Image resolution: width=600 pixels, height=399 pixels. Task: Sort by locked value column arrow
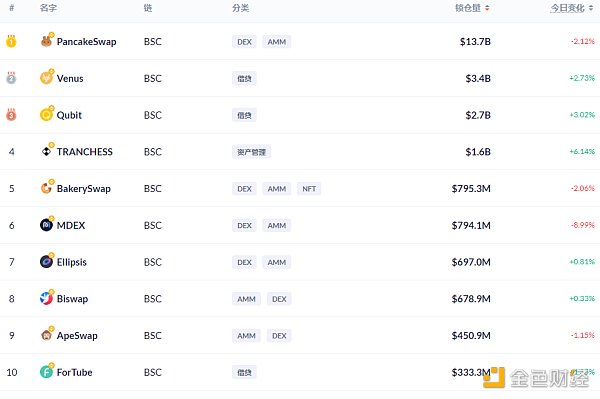(487, 8)
